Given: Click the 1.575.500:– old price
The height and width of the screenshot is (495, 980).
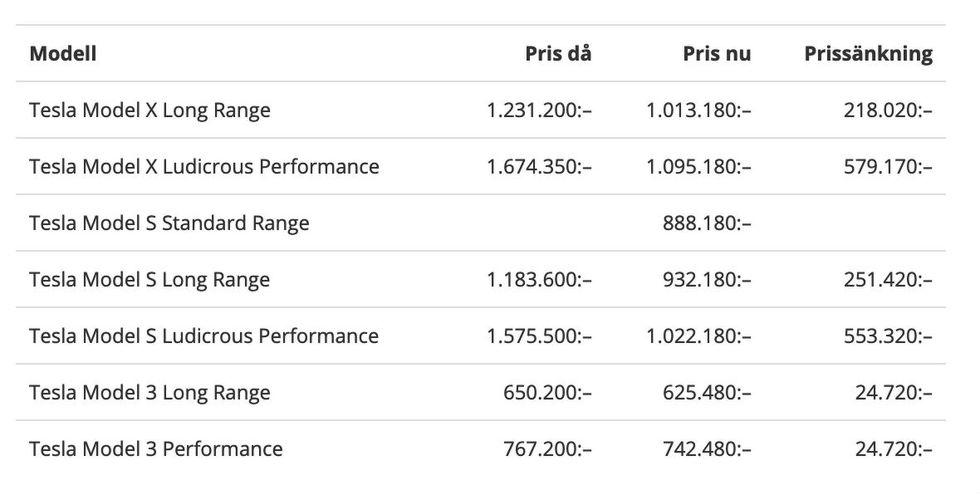Looking at the screenshot, I should point(539,336).
